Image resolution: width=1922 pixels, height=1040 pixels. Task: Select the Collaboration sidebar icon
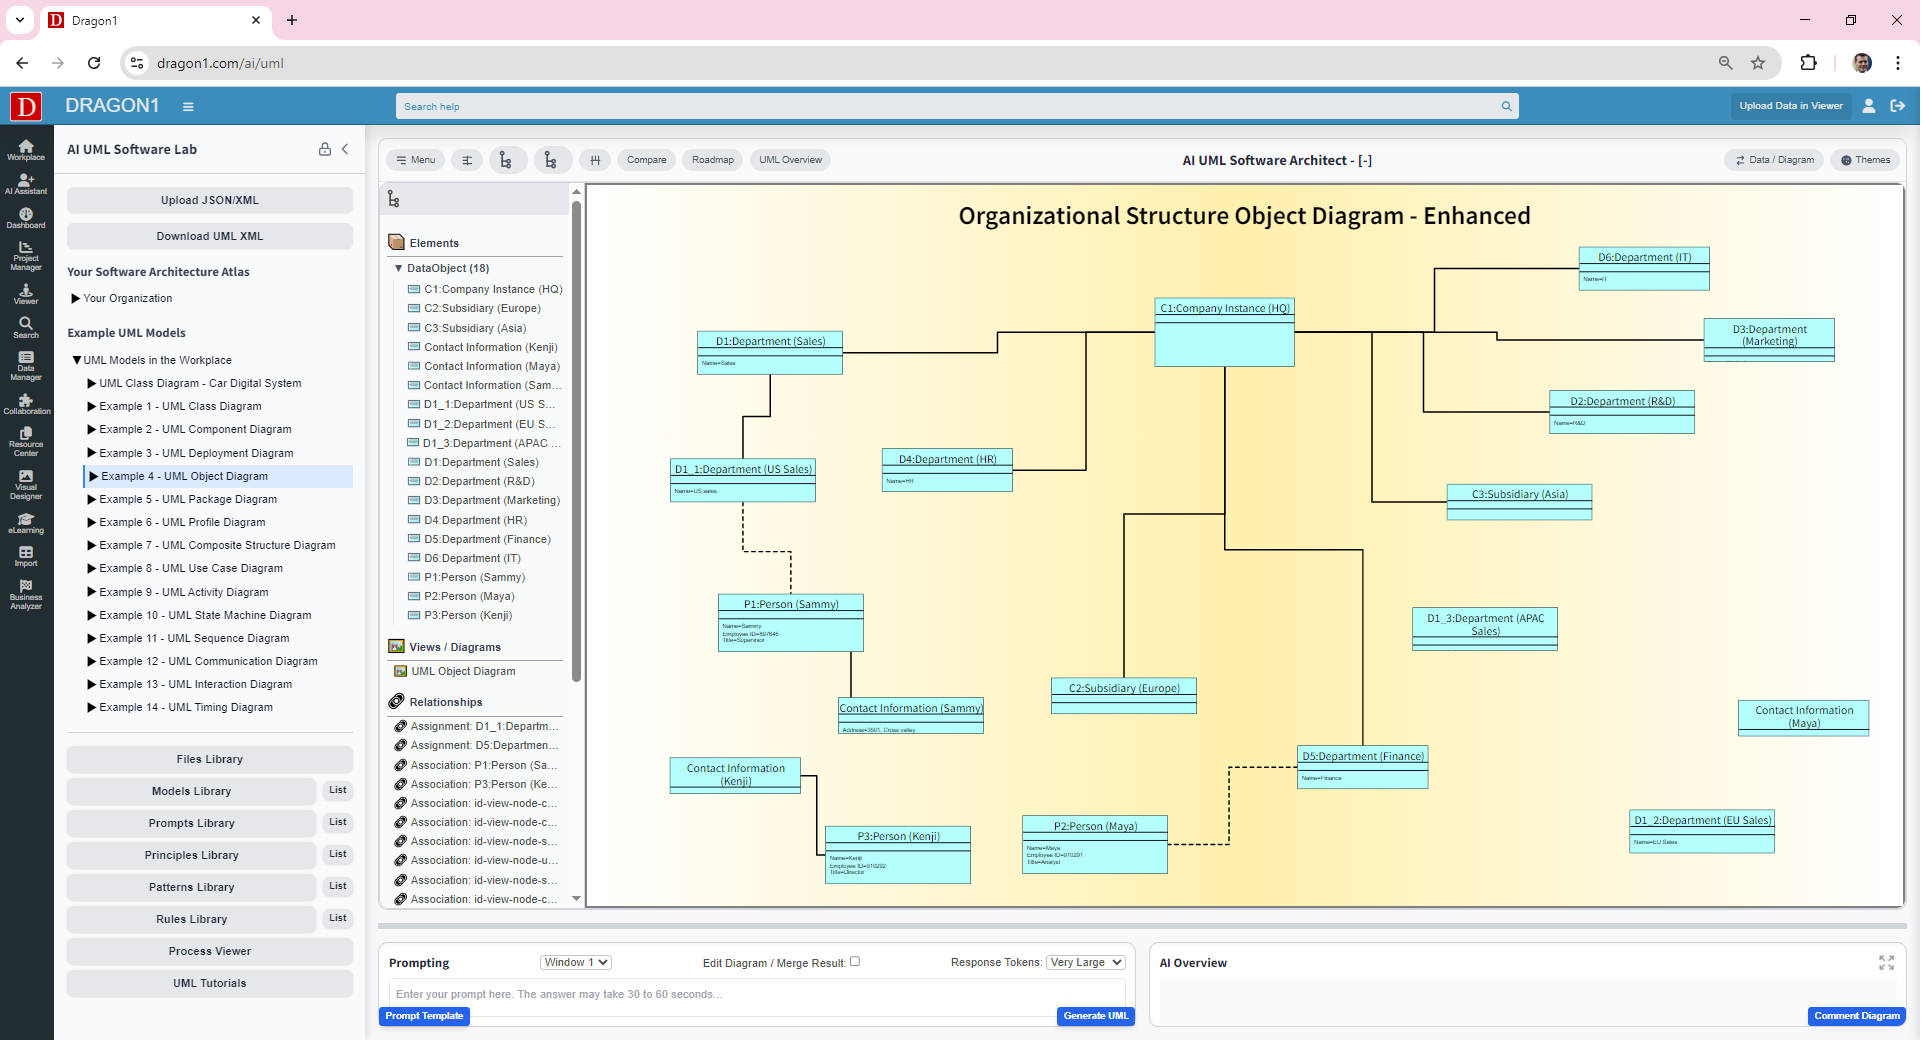pos(25,404)
